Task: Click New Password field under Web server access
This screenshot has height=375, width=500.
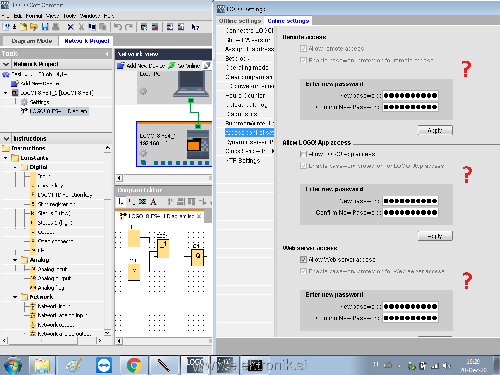Action: [410, 306]
